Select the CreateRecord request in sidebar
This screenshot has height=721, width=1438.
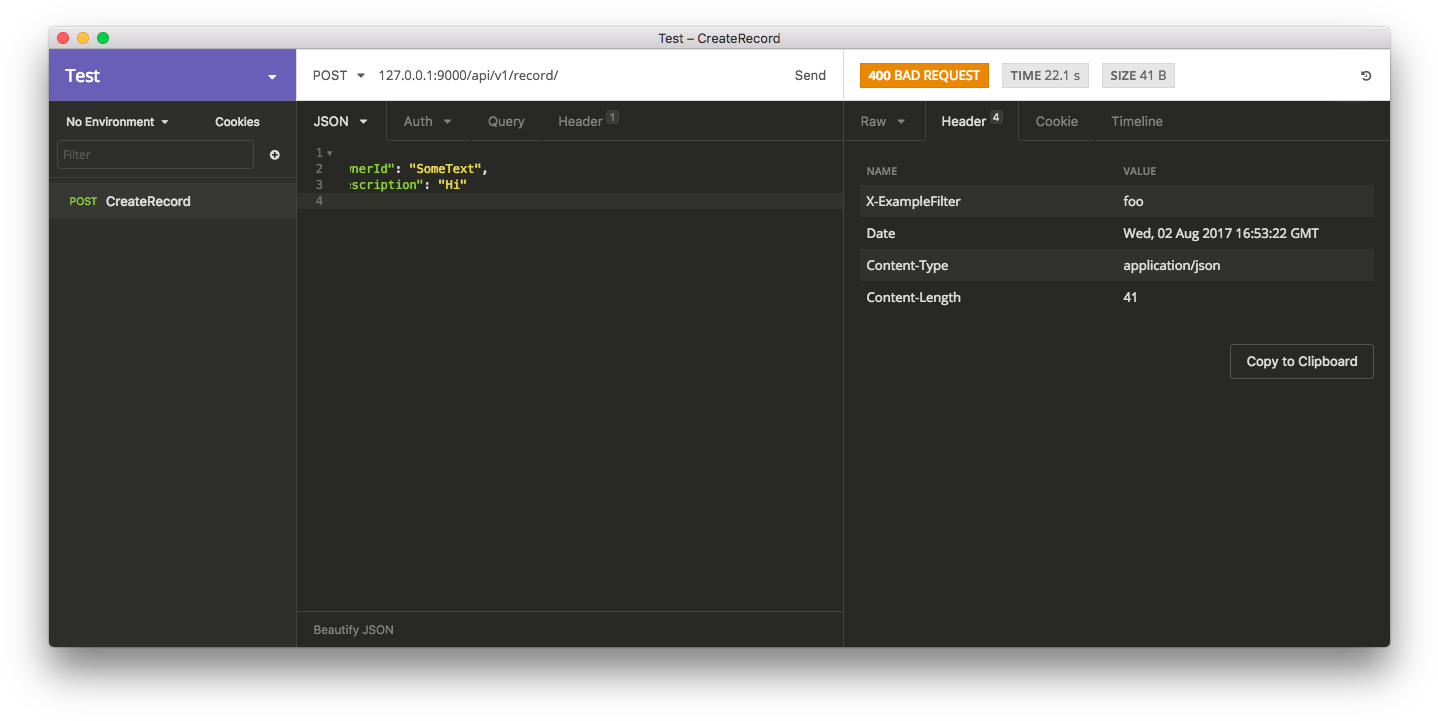point(148,201)
